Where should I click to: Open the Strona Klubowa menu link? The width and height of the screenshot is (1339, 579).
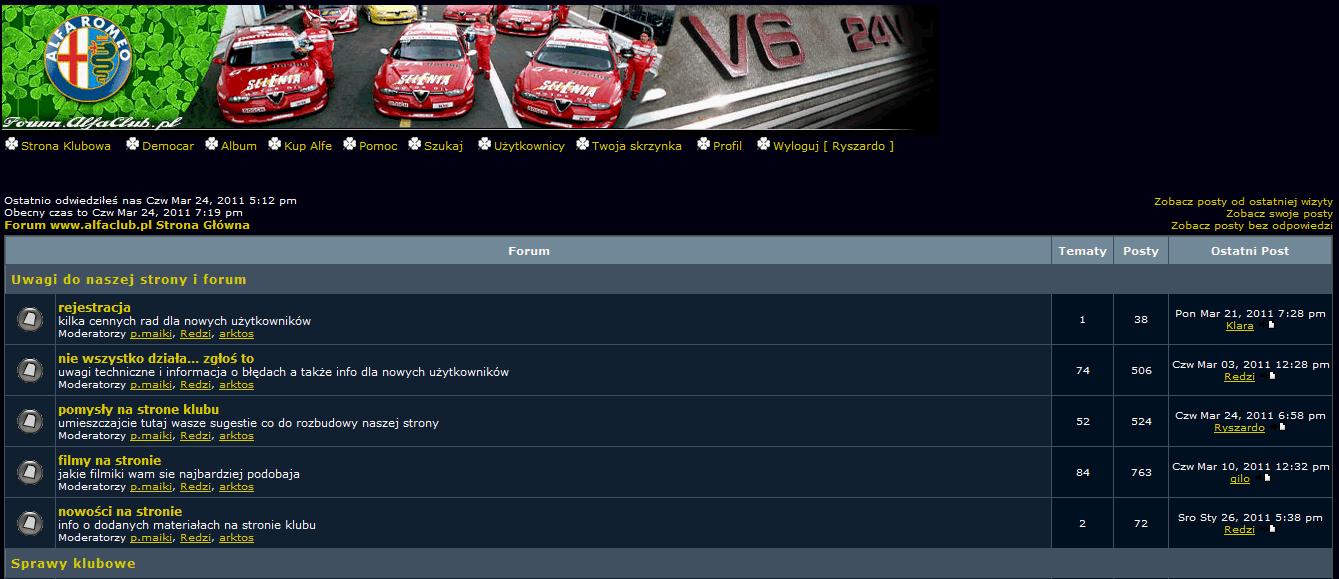point(66,146)
